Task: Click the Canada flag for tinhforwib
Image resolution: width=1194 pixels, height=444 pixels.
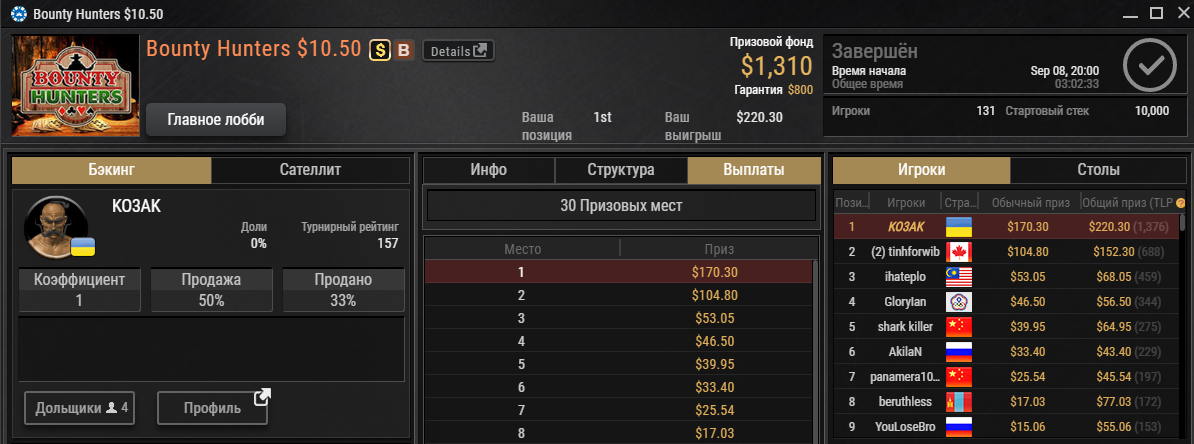Action: click(x=959, y=251)
